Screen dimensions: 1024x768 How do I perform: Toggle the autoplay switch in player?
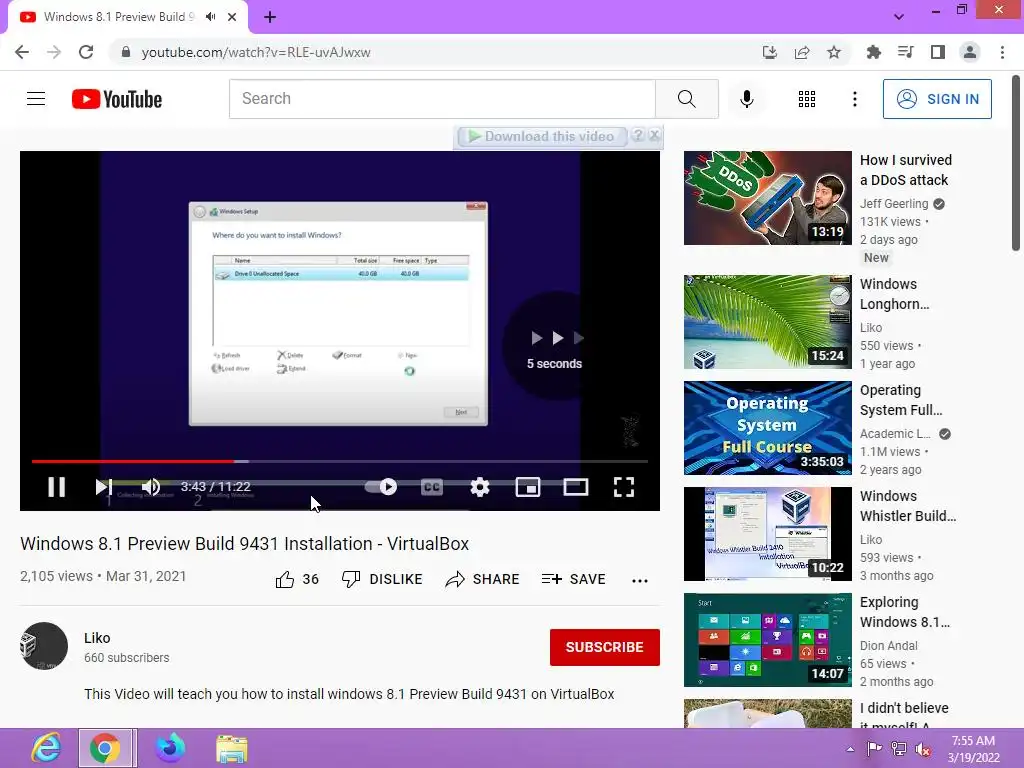point(381,487)
